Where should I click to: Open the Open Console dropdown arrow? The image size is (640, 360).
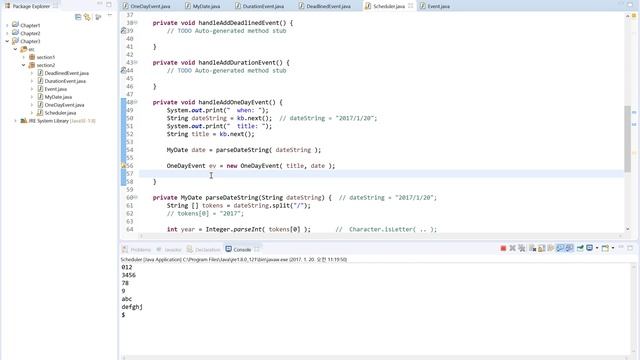[x=613, y=248]
